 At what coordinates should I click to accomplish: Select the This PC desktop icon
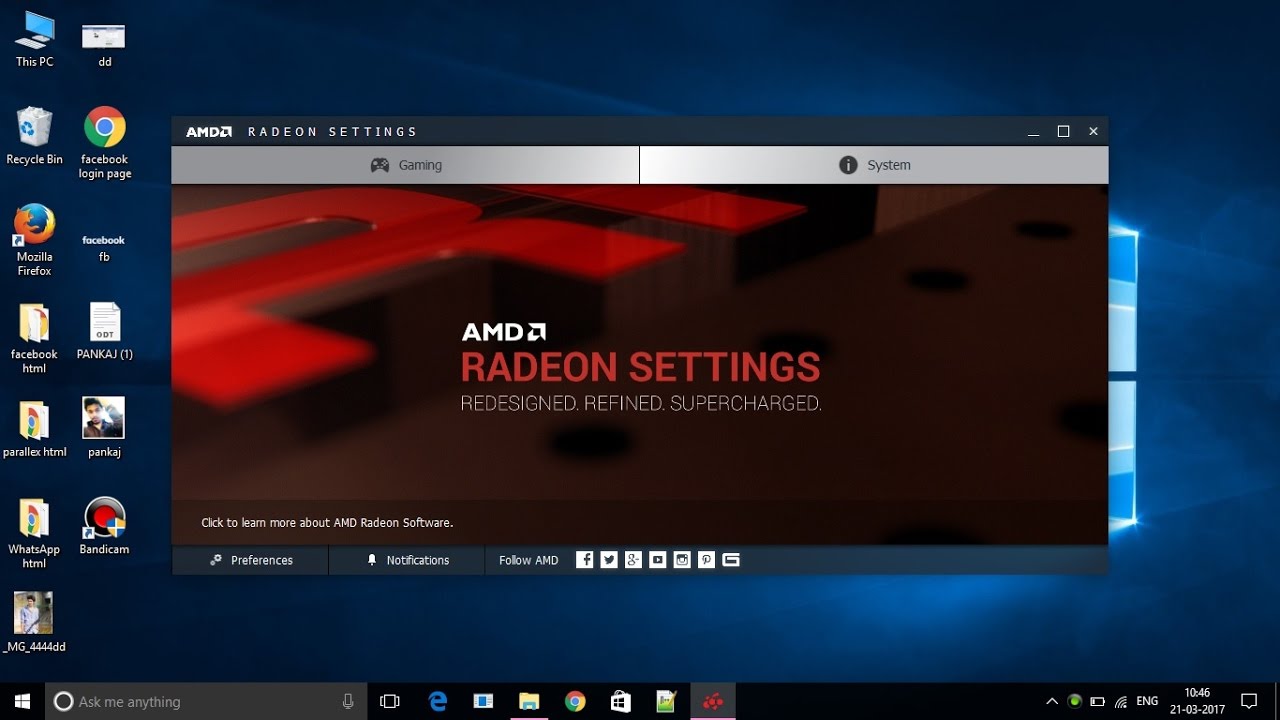tap(34, 40)
